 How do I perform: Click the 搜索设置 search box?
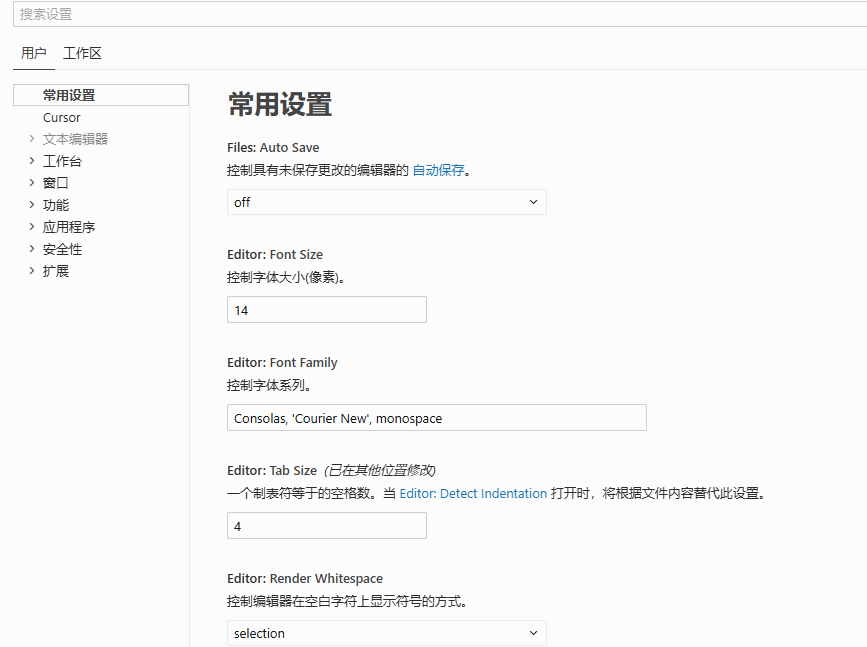[x=440, y=14]
